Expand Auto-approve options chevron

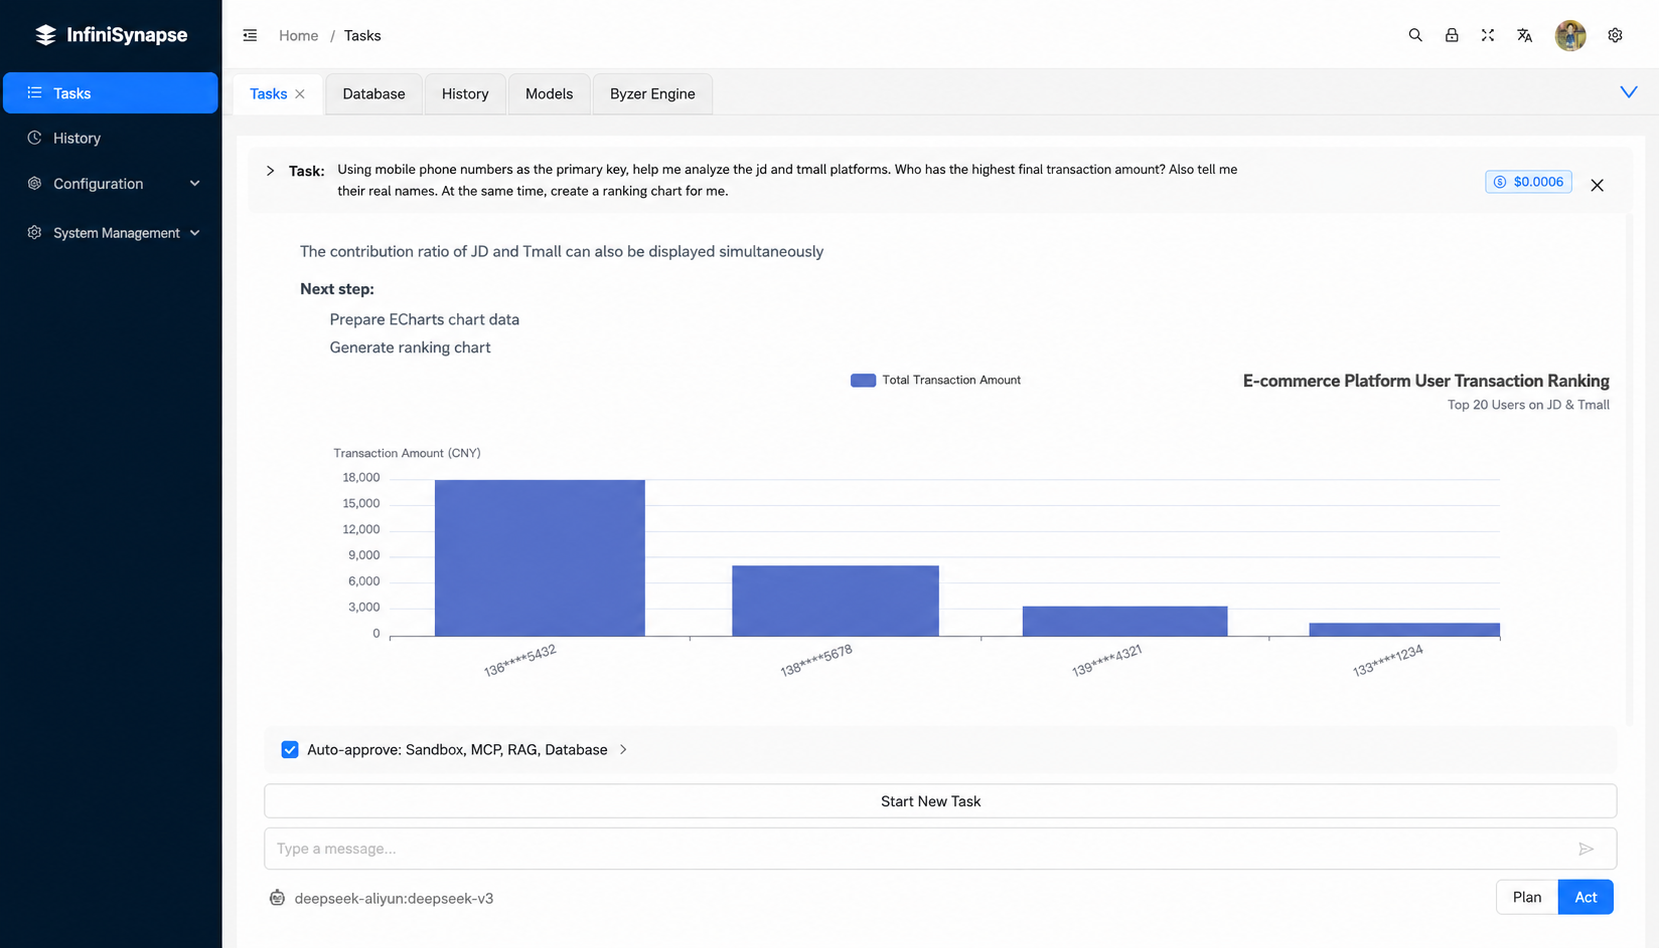(x=623, y=750)
